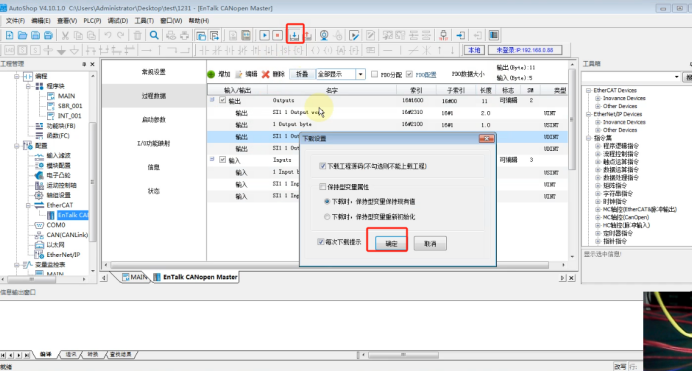Click the 取消 cancel button

[x=430, y=244]
